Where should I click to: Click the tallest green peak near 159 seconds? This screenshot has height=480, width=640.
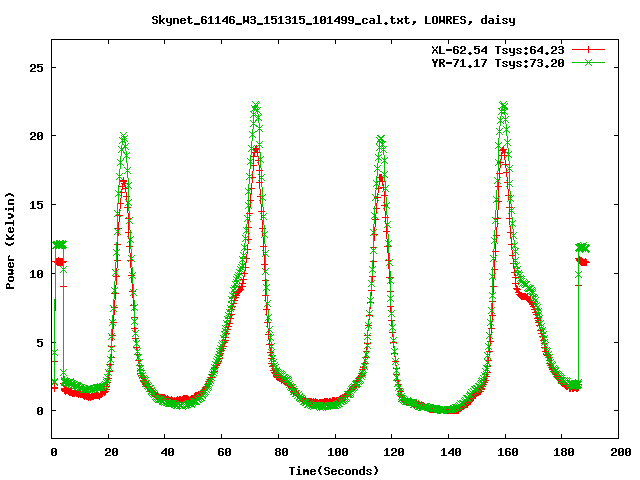point(503,105)
